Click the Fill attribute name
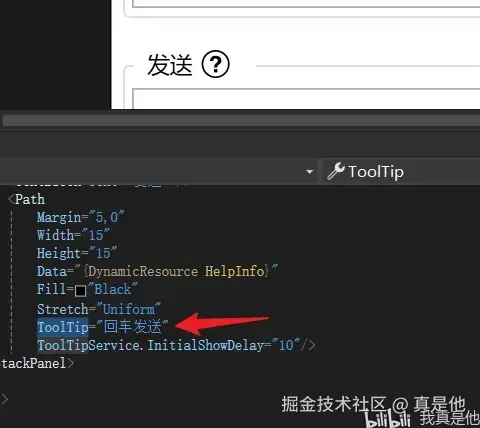The width and height of the screenshot is (480, 428). tap(51, 289)
